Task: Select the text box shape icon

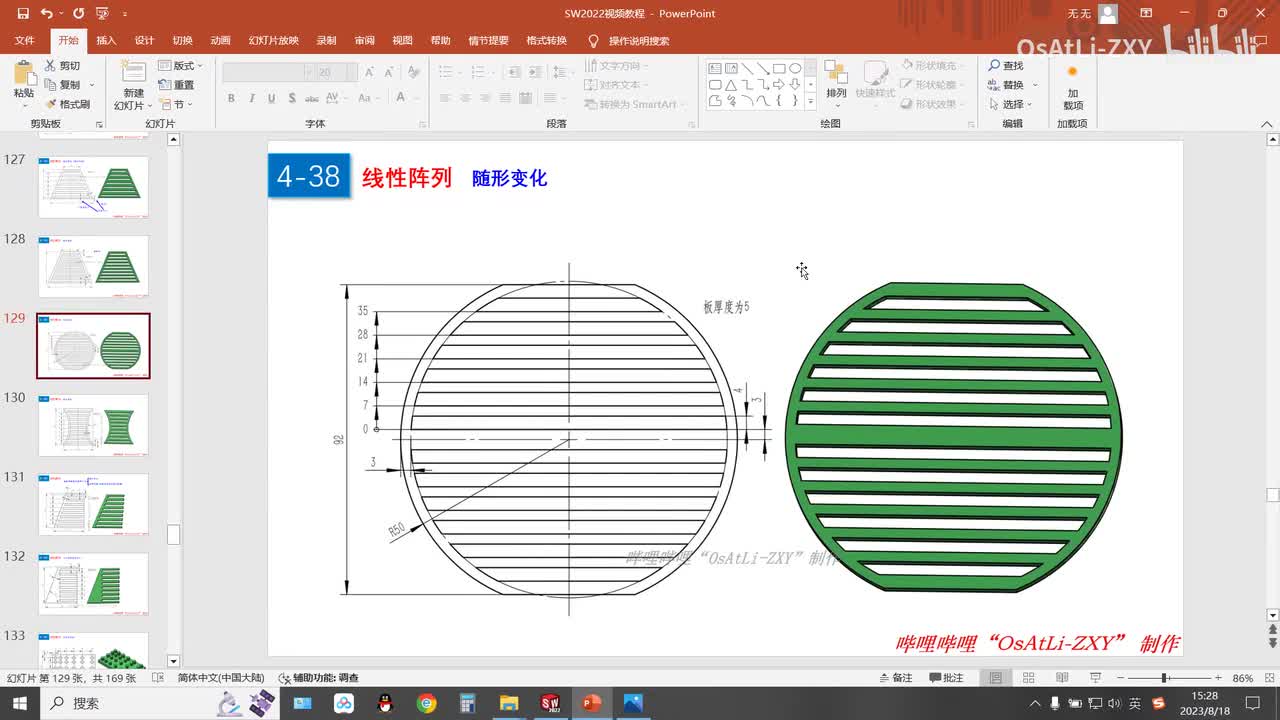Action: [715, 69]
